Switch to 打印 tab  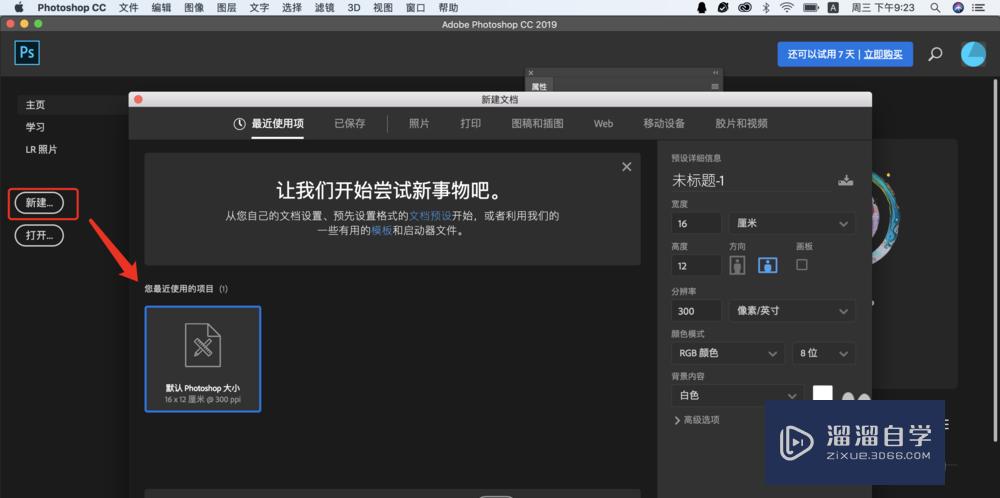[x=471, y=124]
